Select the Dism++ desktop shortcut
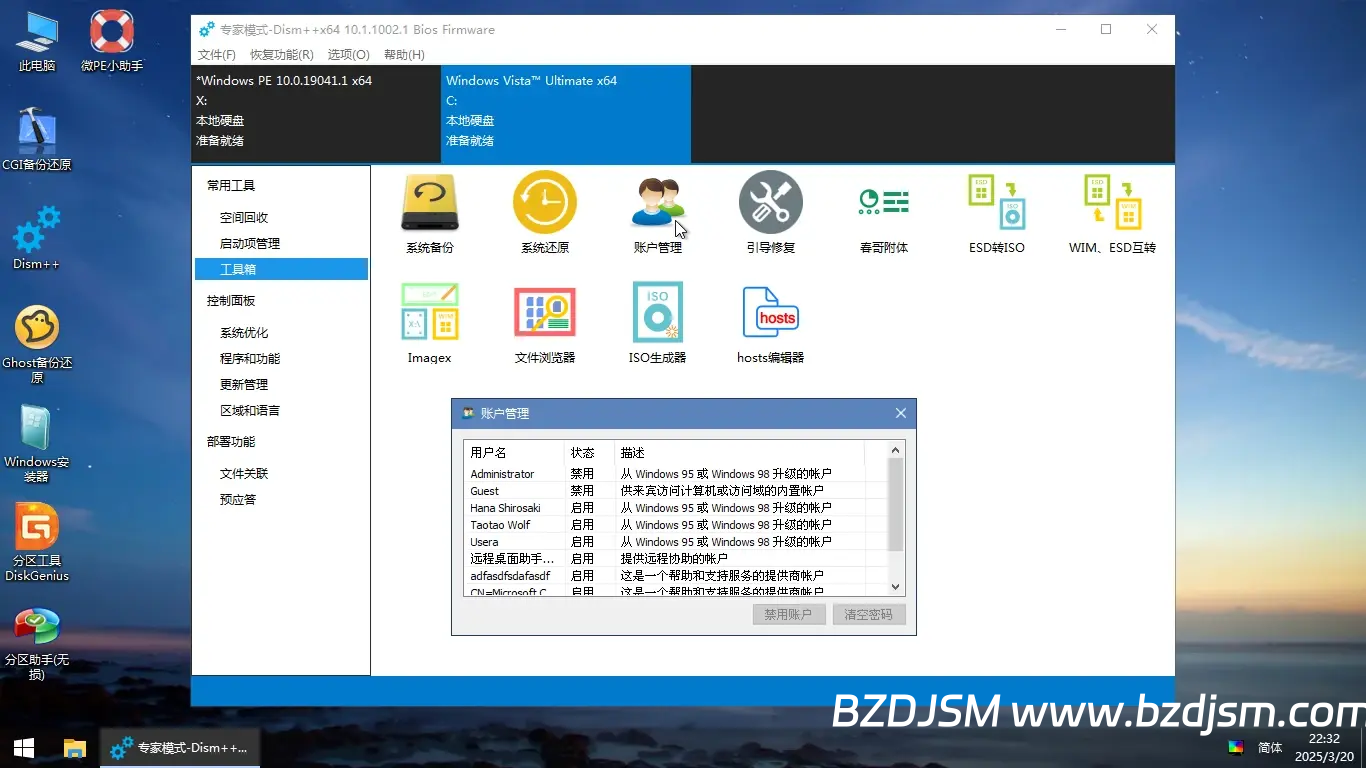The height and width of the screenshot is (768, 1366). click(x=37, y=238)
